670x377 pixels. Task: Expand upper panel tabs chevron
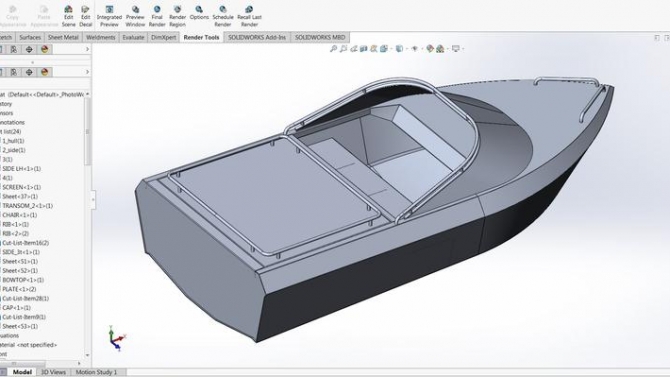pos(87,49)
